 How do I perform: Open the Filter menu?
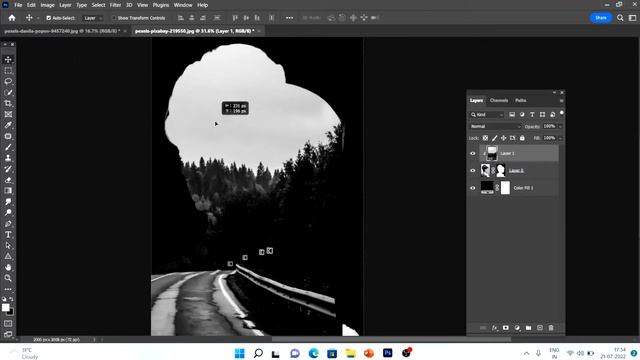pos(115,5)
